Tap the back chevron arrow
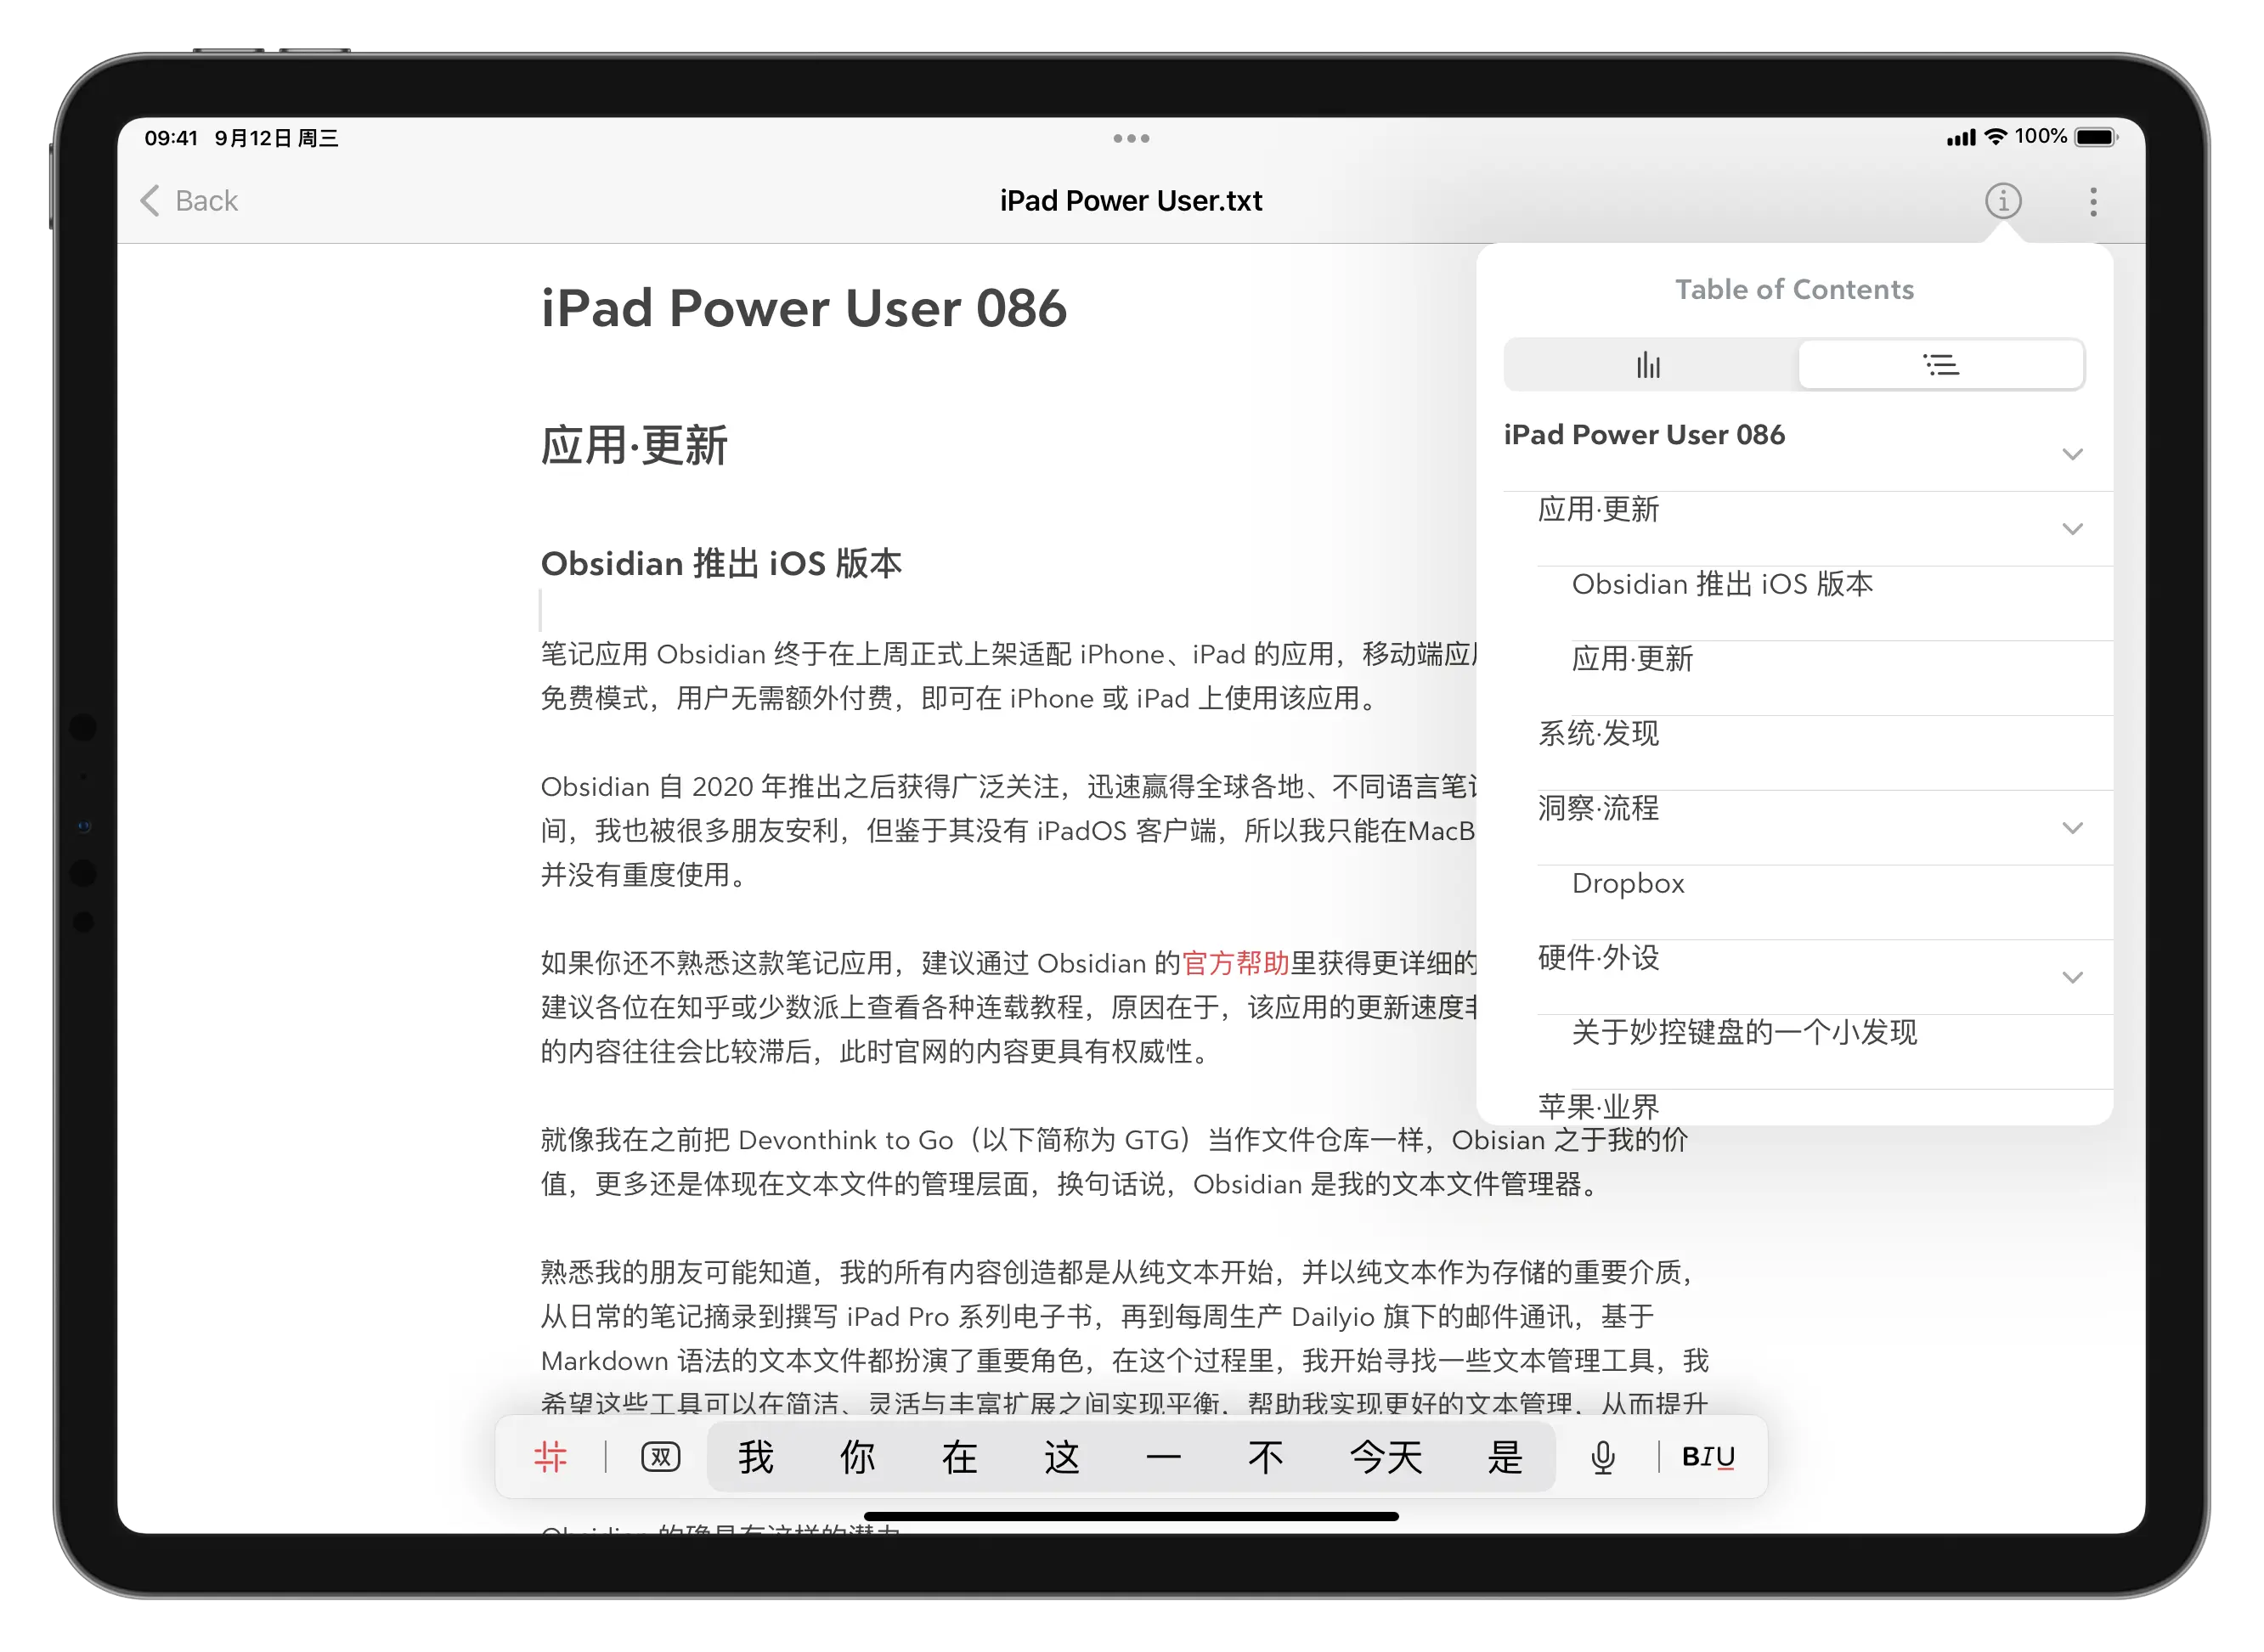This screenshot has height=1652, width=2264. [150, 201]
